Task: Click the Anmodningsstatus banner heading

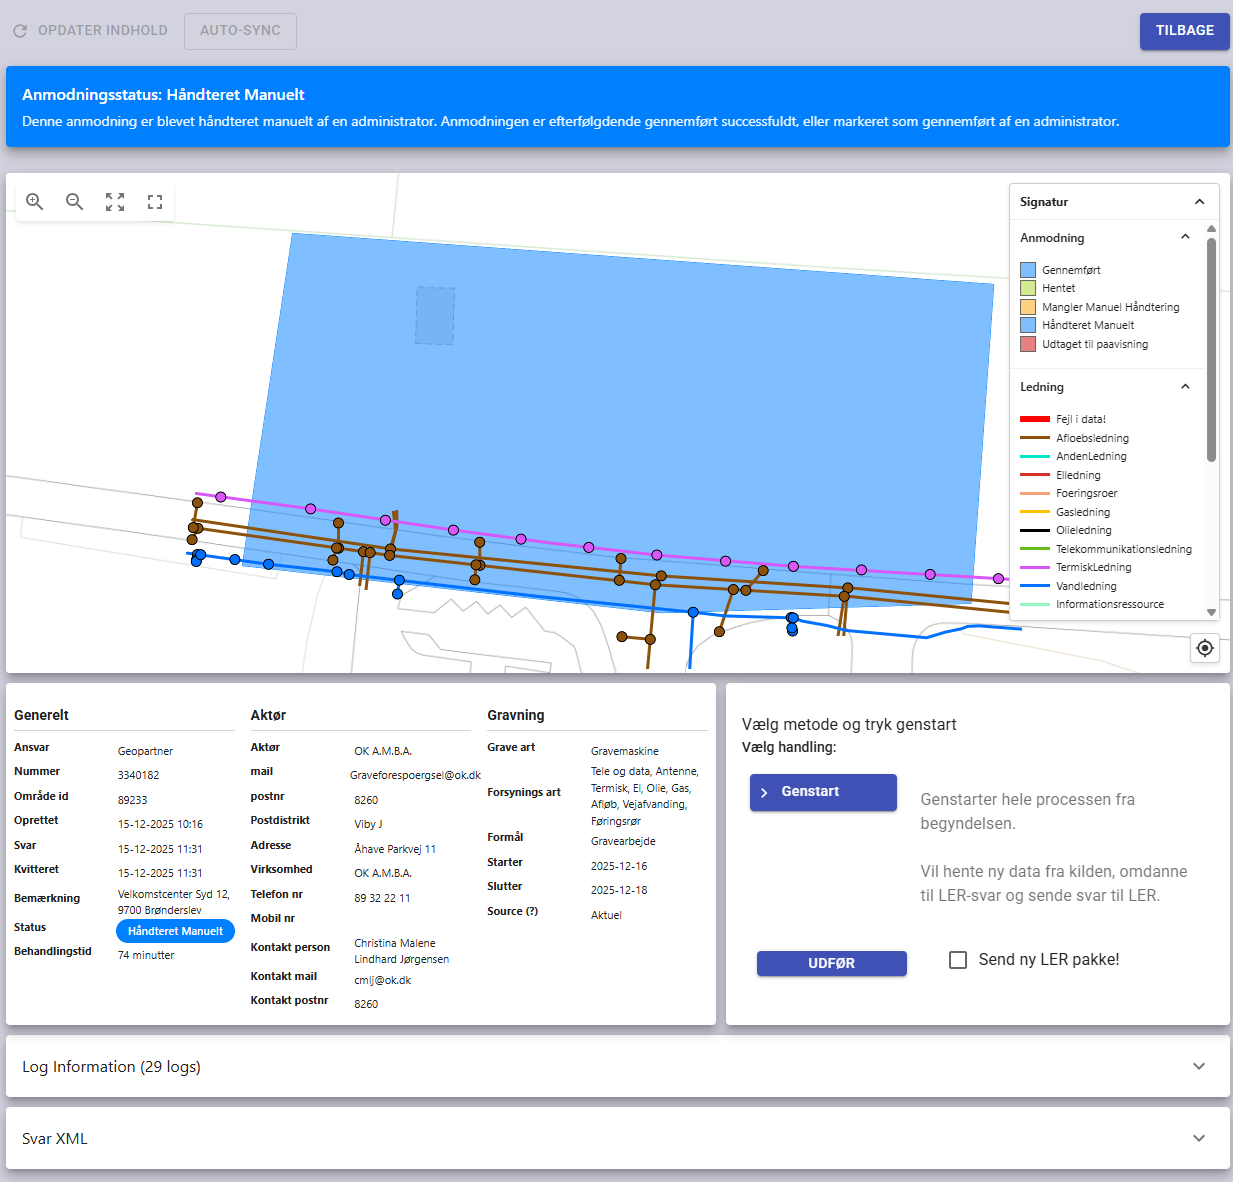Action: [x=163, y=95]
